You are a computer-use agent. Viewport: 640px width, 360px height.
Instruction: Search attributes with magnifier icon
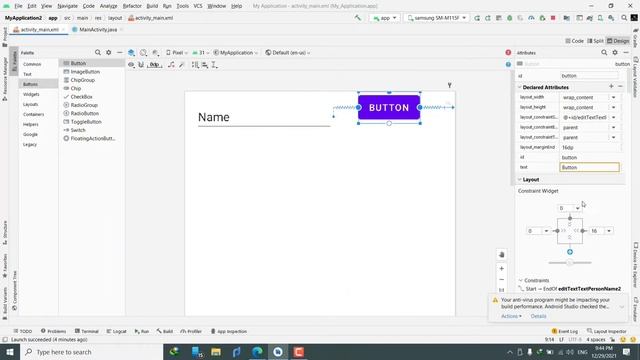pyautogui.click(x=604, y=53)
